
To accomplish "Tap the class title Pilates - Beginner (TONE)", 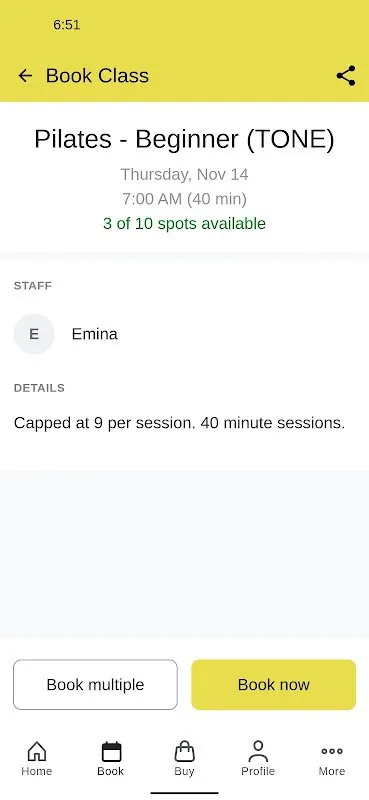I will click(x=184, y=139).
